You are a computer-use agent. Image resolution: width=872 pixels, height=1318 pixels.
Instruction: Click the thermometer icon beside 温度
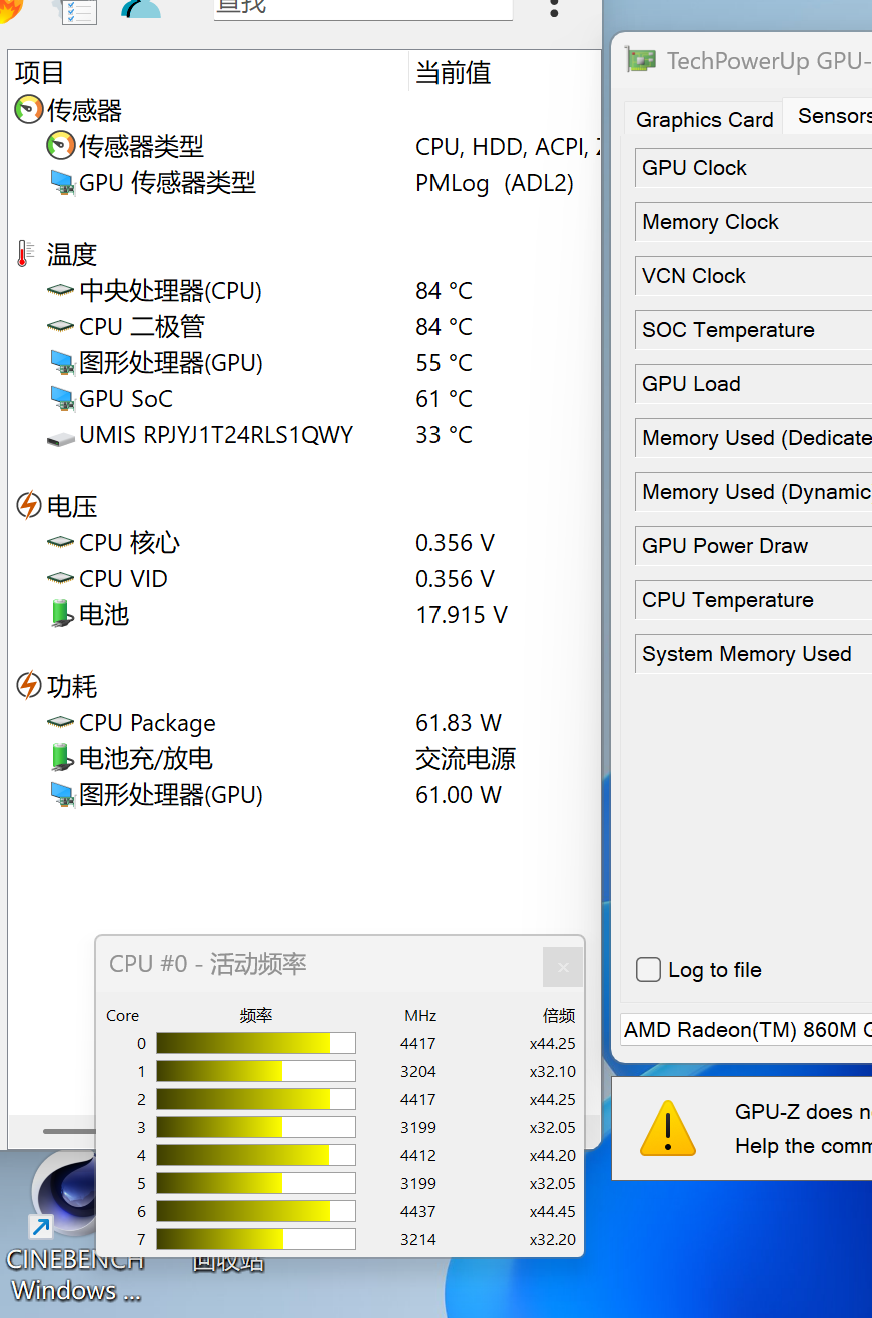point(24,254)
